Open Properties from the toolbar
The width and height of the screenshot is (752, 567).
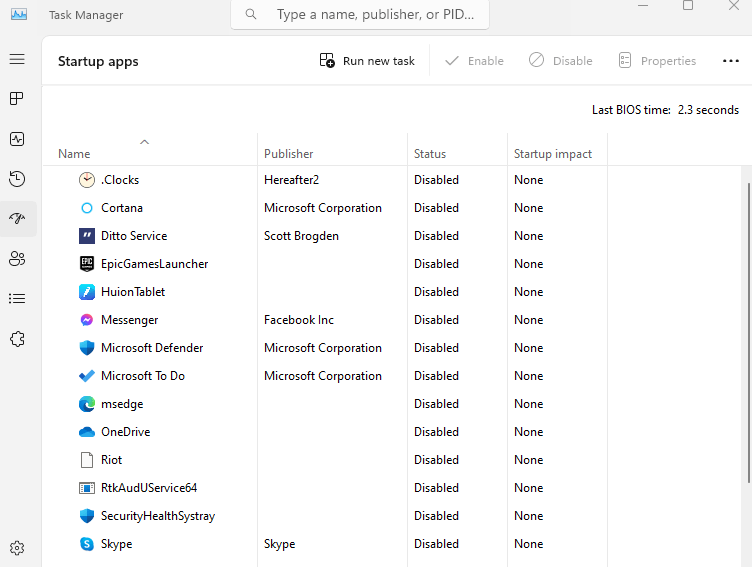(657, 61)
